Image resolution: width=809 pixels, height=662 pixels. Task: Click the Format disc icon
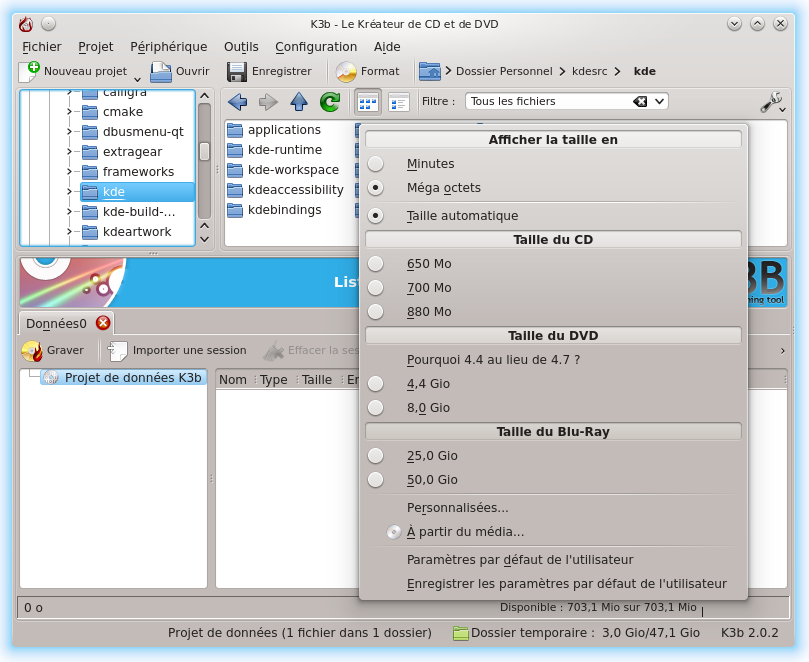click(x=346, y=72)
